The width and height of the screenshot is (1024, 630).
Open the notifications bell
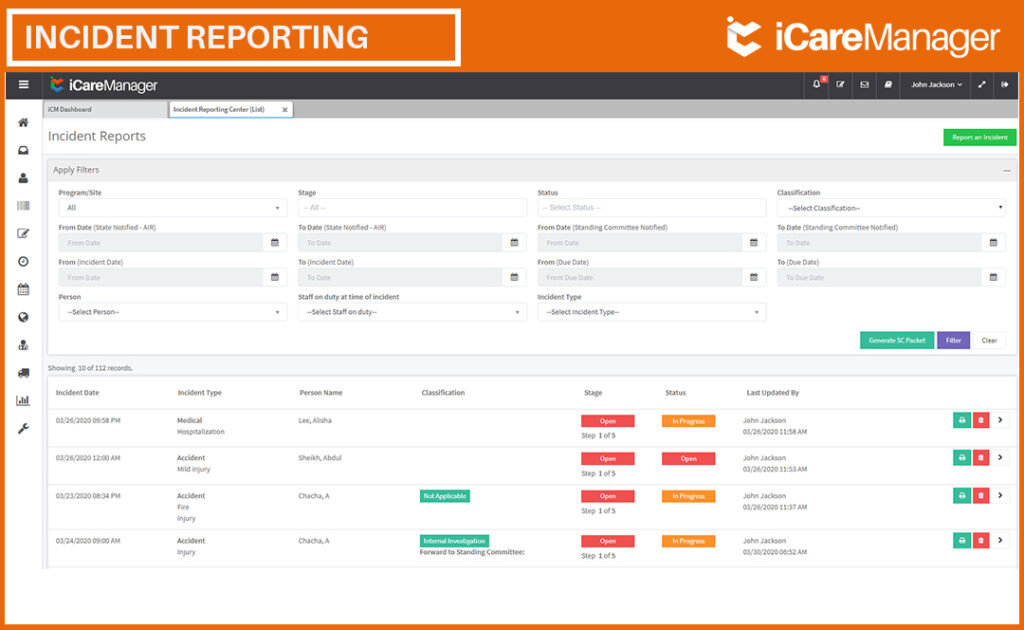(x=816, y=84)
